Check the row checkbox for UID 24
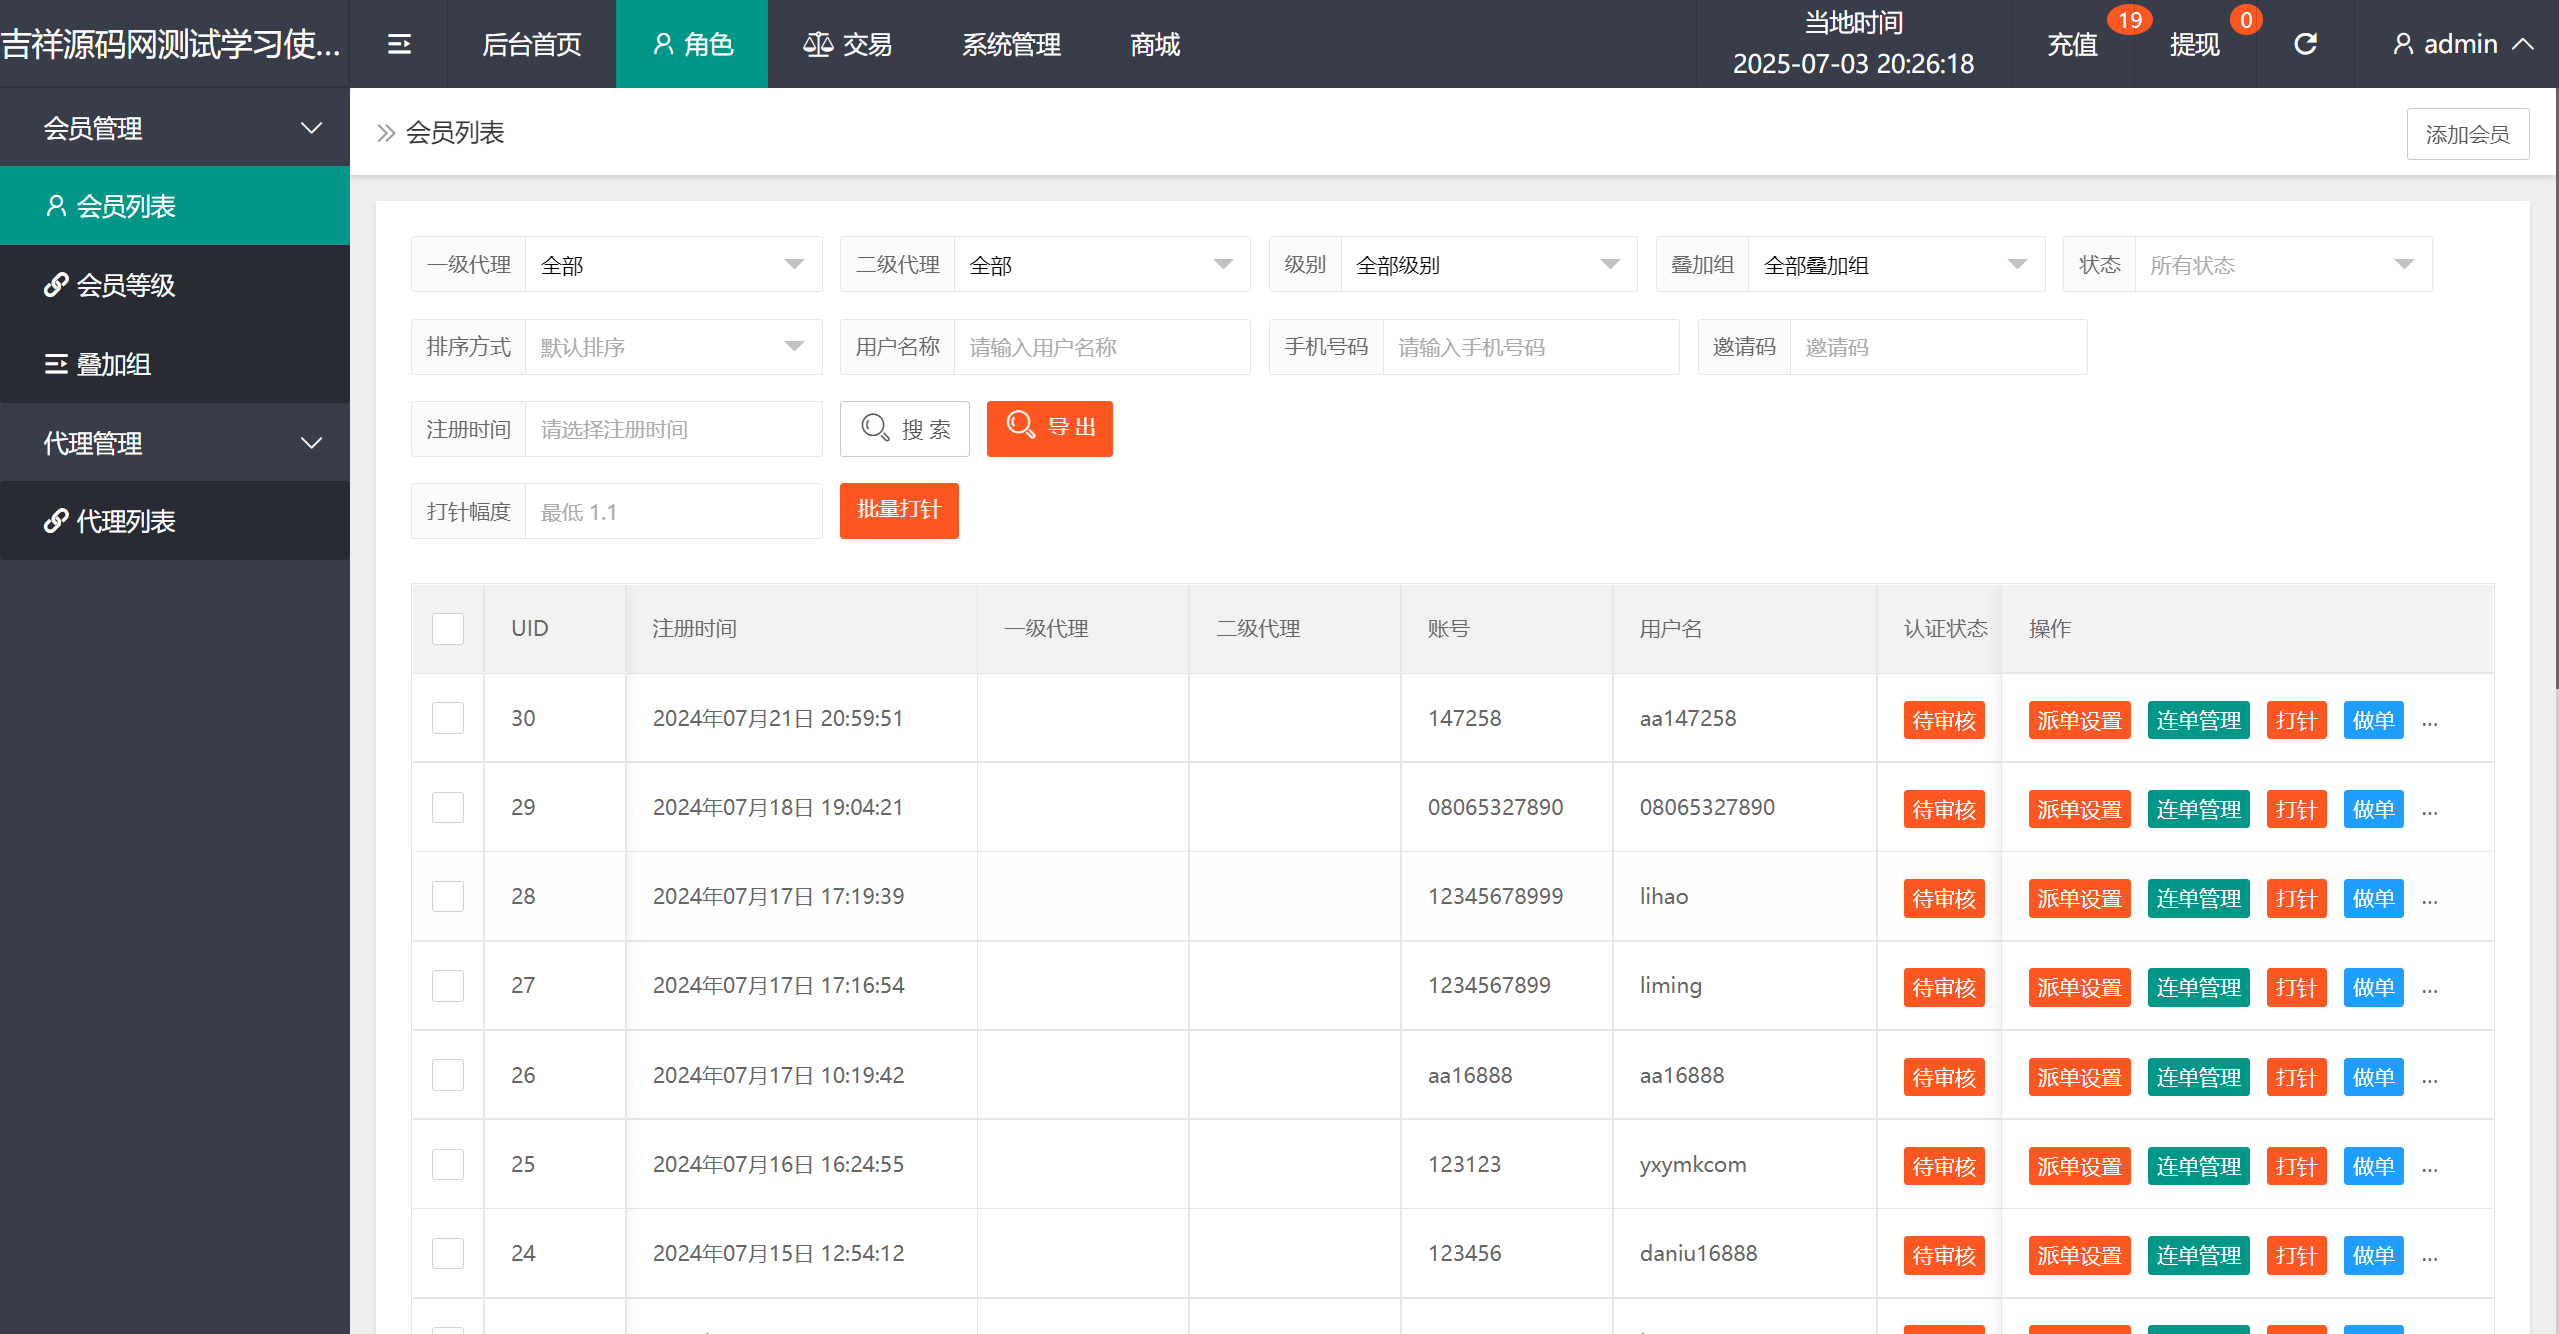2559x1334 pixels. point(448,1253)
